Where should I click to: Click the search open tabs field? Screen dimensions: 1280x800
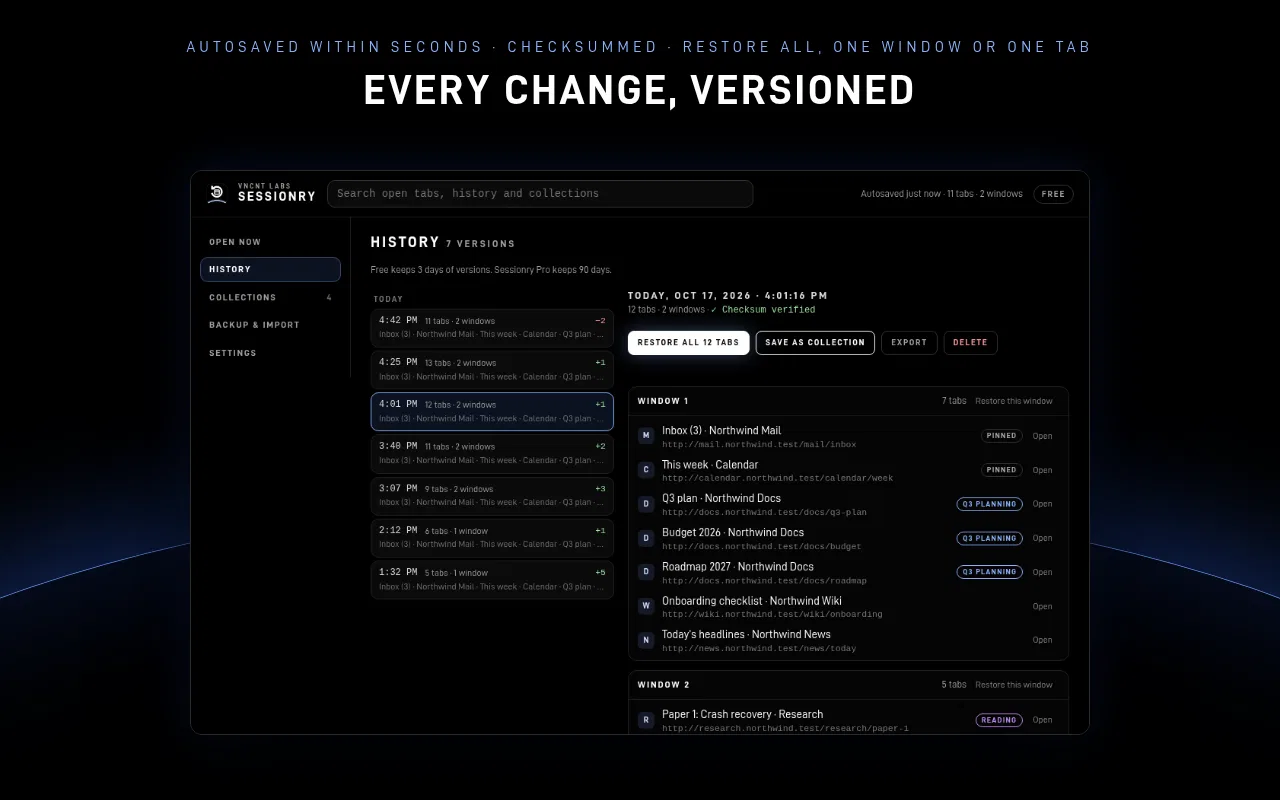pyautogui.click(x=540, y=194)
